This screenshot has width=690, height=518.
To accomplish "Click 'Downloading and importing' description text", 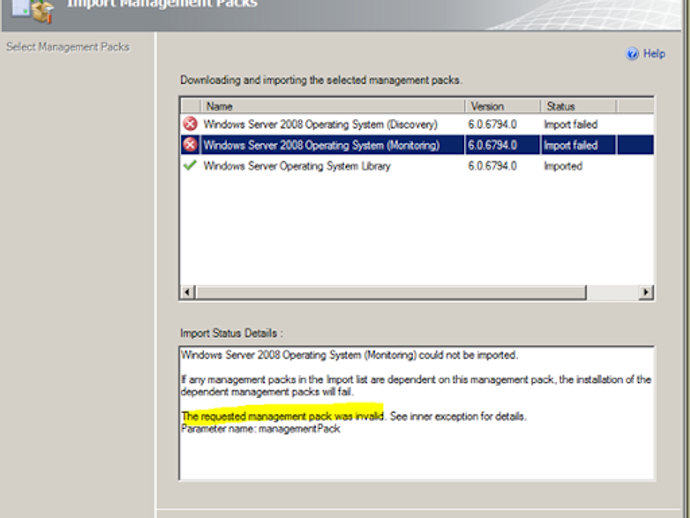I will [x=321, y=80].
